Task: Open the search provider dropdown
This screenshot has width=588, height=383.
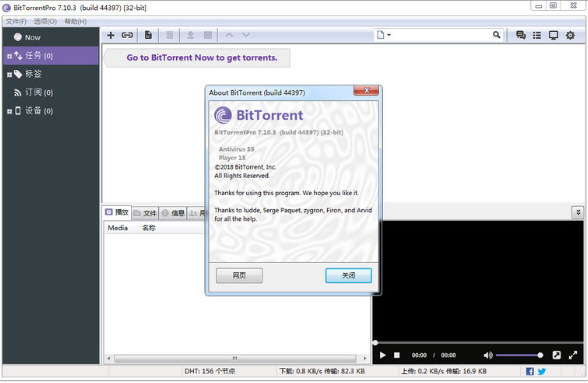Action: click(x=384, y=35)
